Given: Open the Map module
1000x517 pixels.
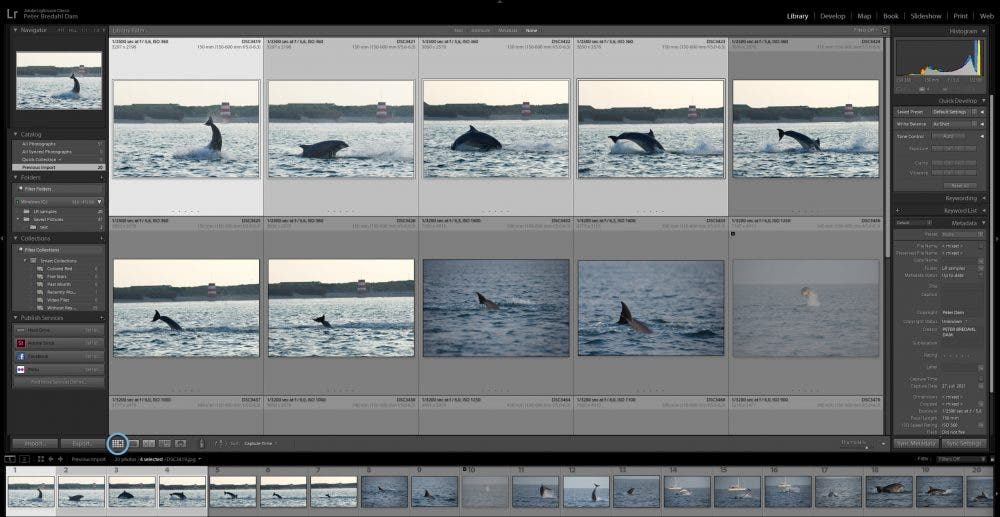Looking at the screenshot, I should (x=864, y=16).
